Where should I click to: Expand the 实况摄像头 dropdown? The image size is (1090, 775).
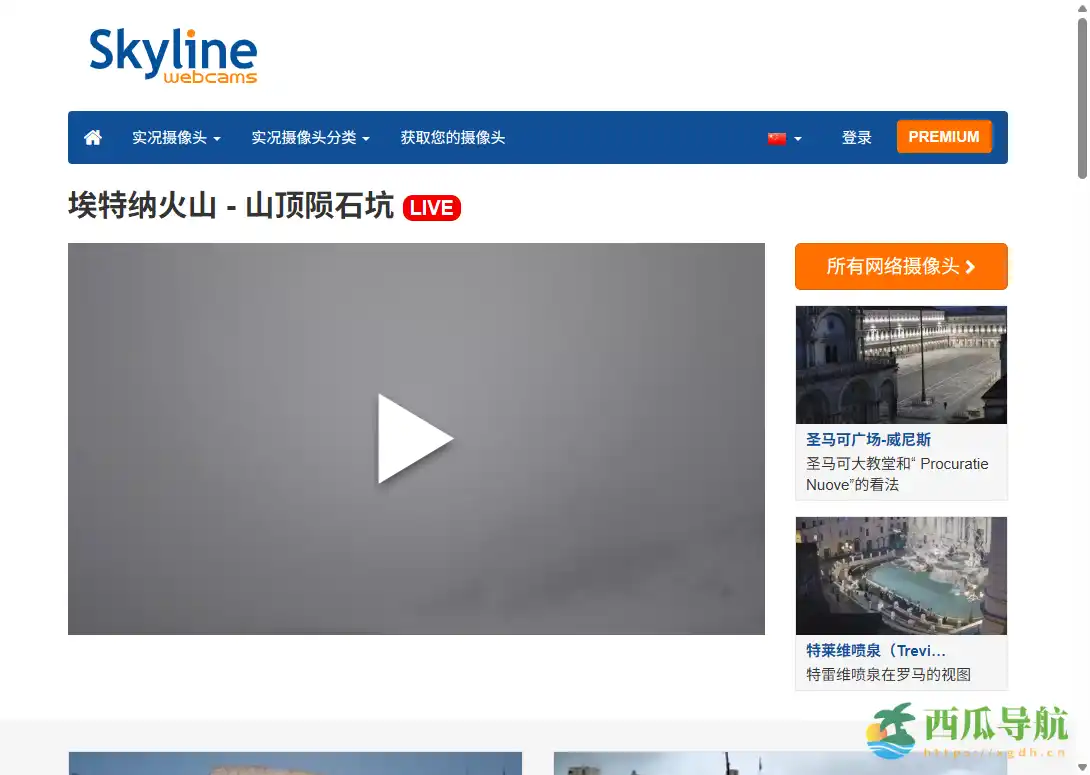coord(176,137)
